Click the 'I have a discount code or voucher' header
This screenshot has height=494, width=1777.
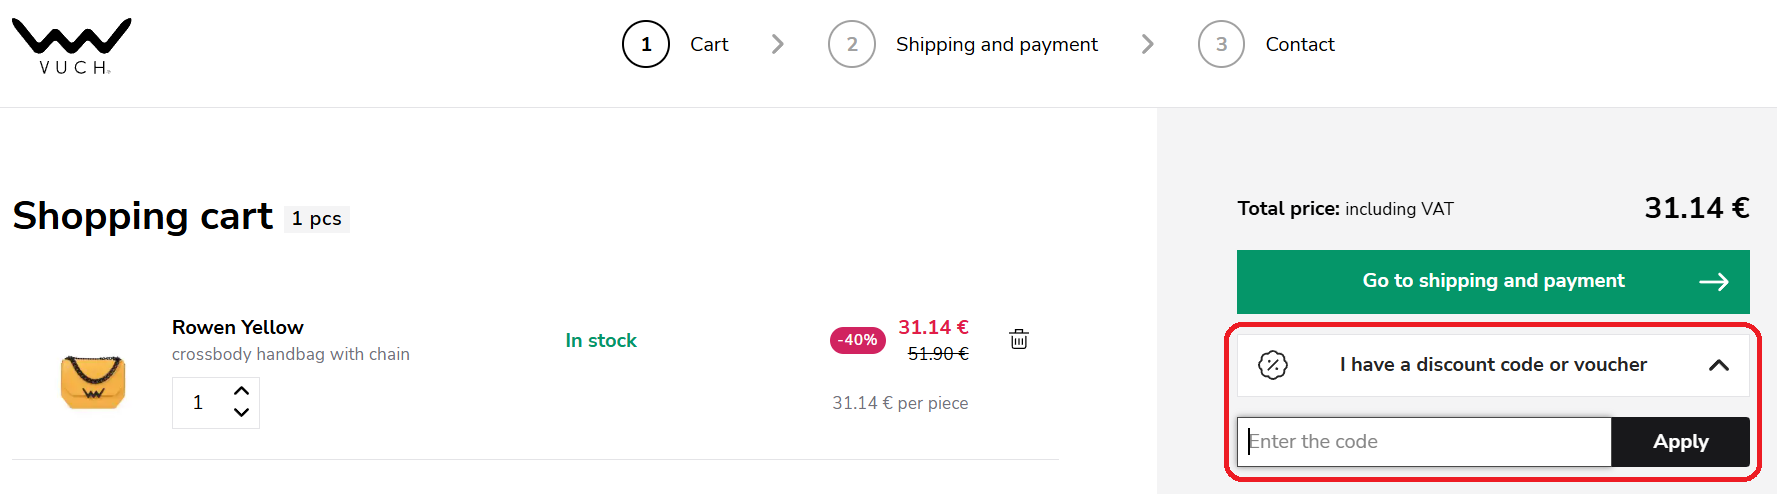pos(1492,365)
